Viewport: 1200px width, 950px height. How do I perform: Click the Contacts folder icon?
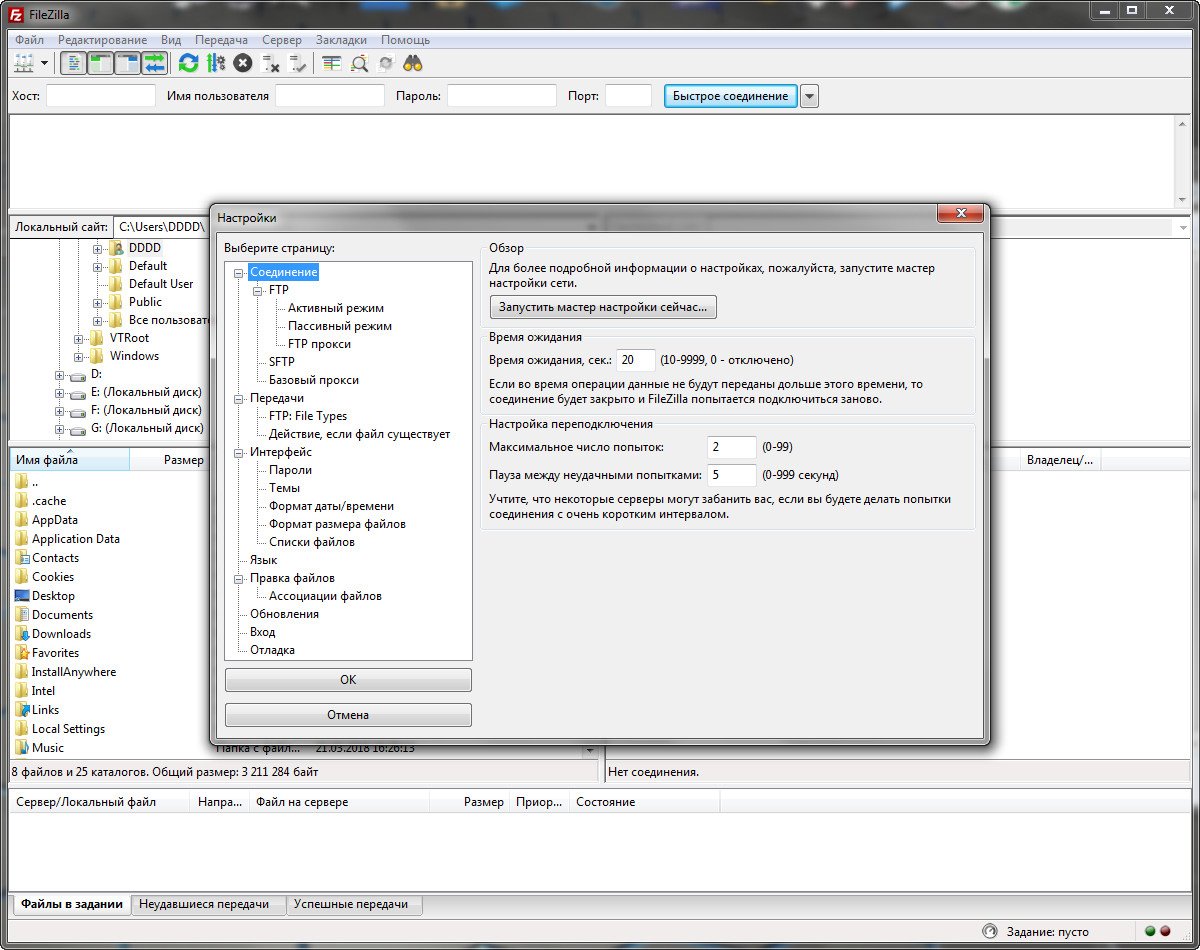[22, 558]
